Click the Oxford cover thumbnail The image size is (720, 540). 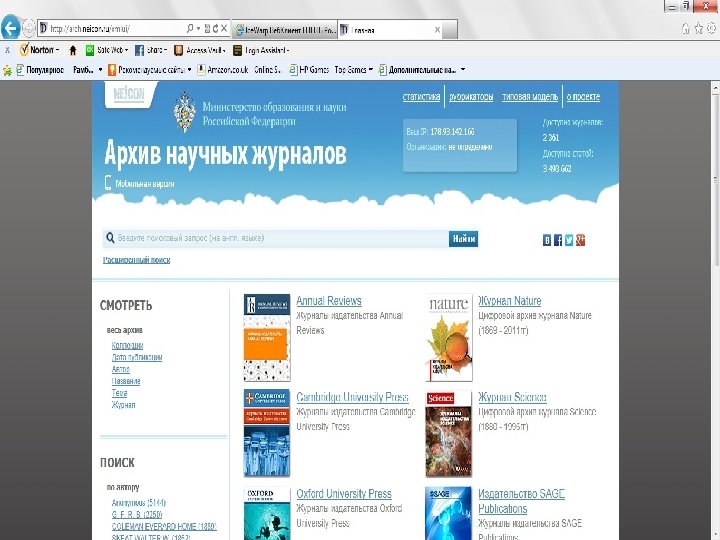[x=267, y=513]
